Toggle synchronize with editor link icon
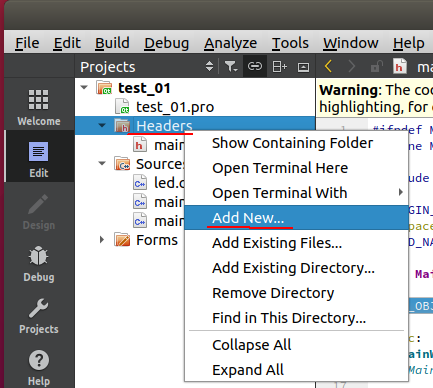The image size is (433, 388). coord(255,67)
